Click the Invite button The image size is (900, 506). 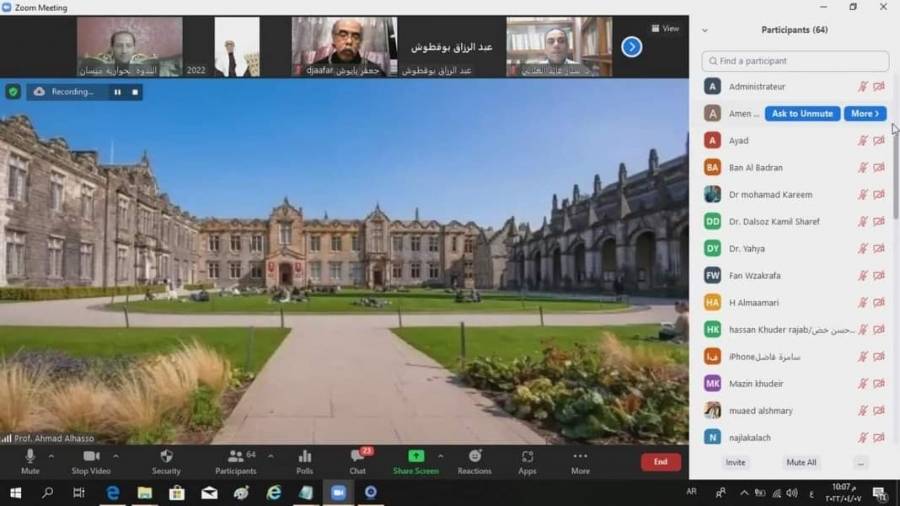[735, 462]
